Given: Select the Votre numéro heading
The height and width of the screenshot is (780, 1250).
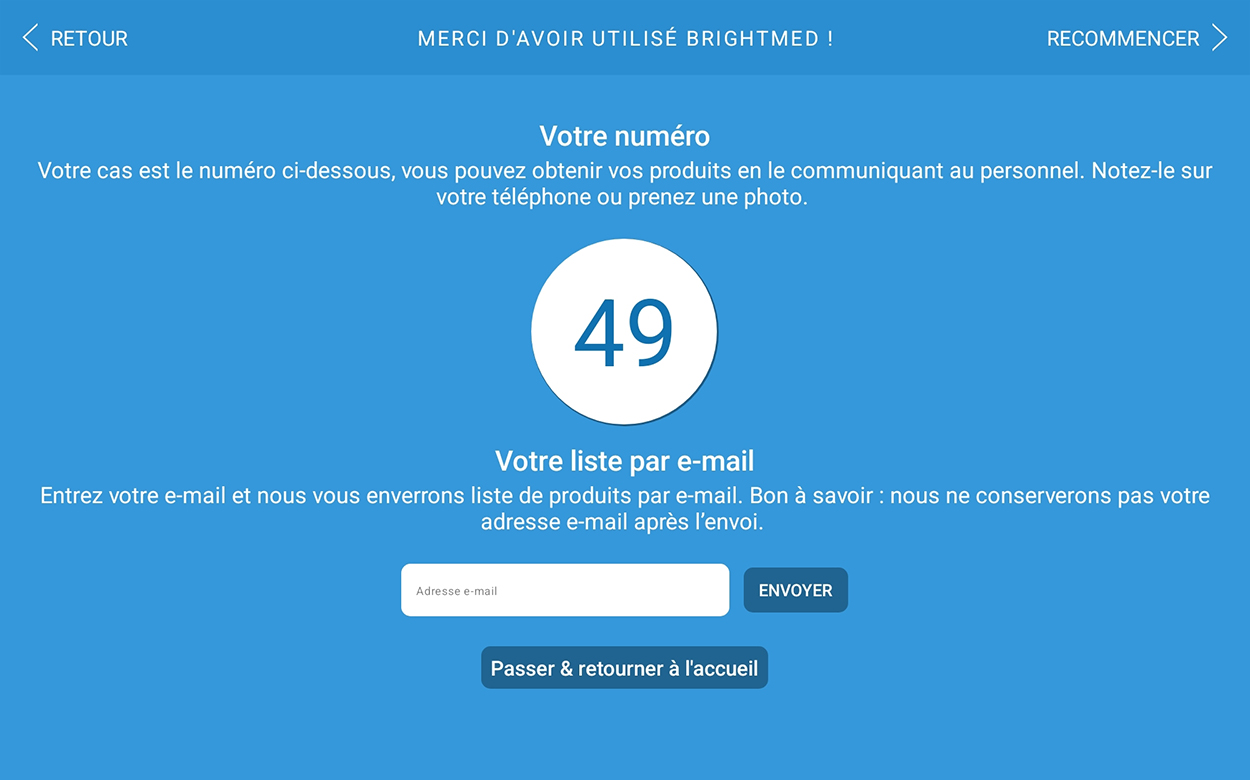Looking at the screenshot, I should tap(624, 136).
